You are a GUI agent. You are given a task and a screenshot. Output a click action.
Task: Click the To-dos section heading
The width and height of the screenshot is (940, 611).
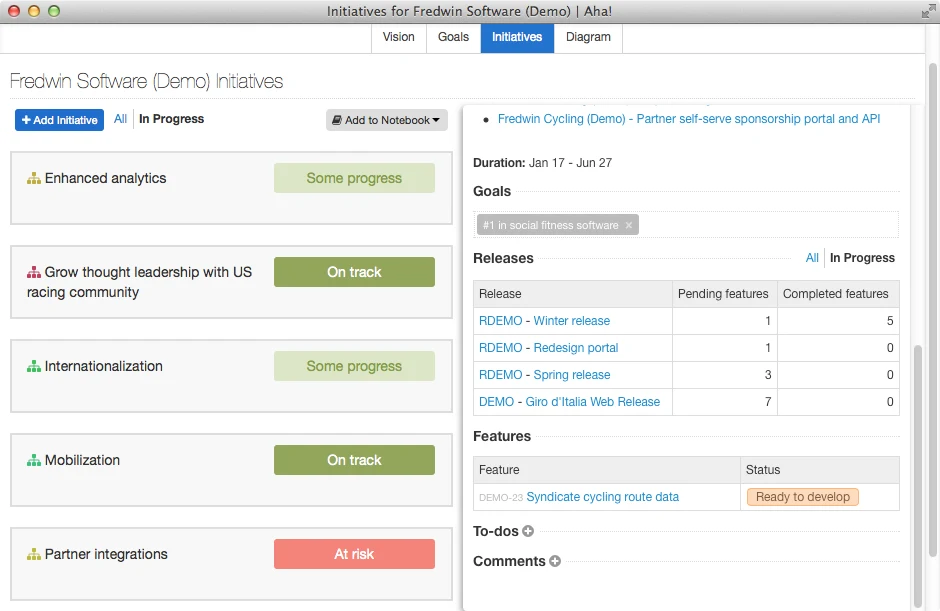point(496,531)
